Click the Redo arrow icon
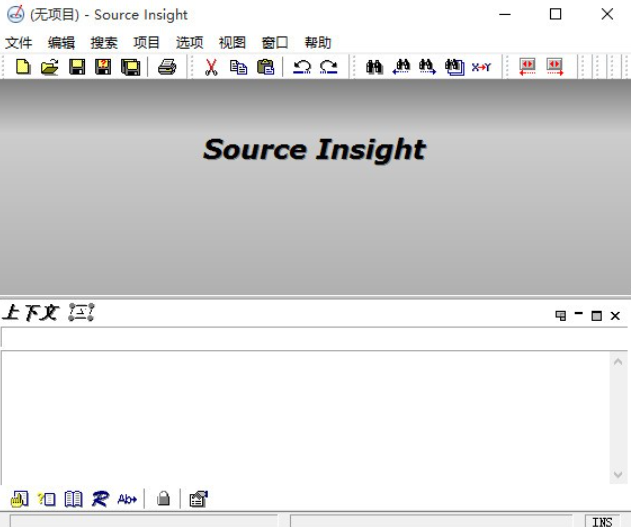This screenshot has height=527, width=631. pyautogui.click(x=329, y=67)
